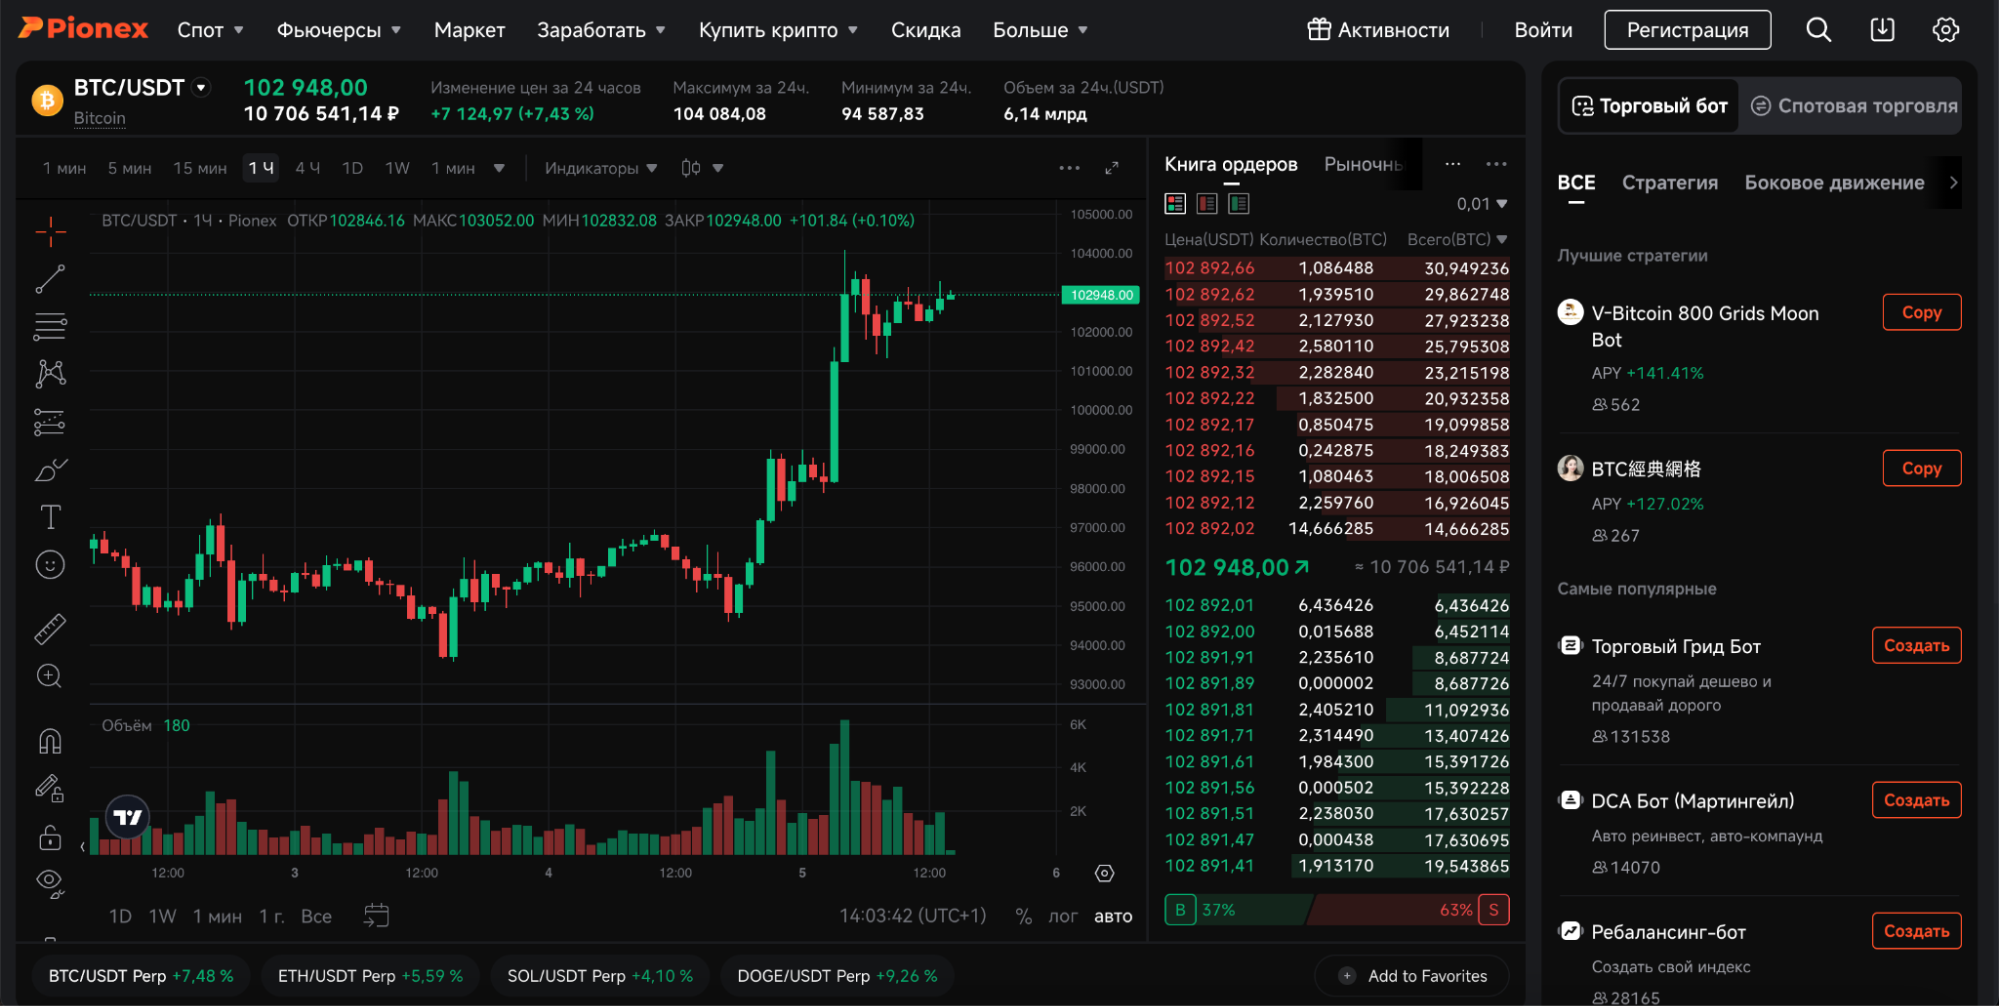Select the pattern drawing tool
1999x1007 pixels.
[x=50, y=374]
